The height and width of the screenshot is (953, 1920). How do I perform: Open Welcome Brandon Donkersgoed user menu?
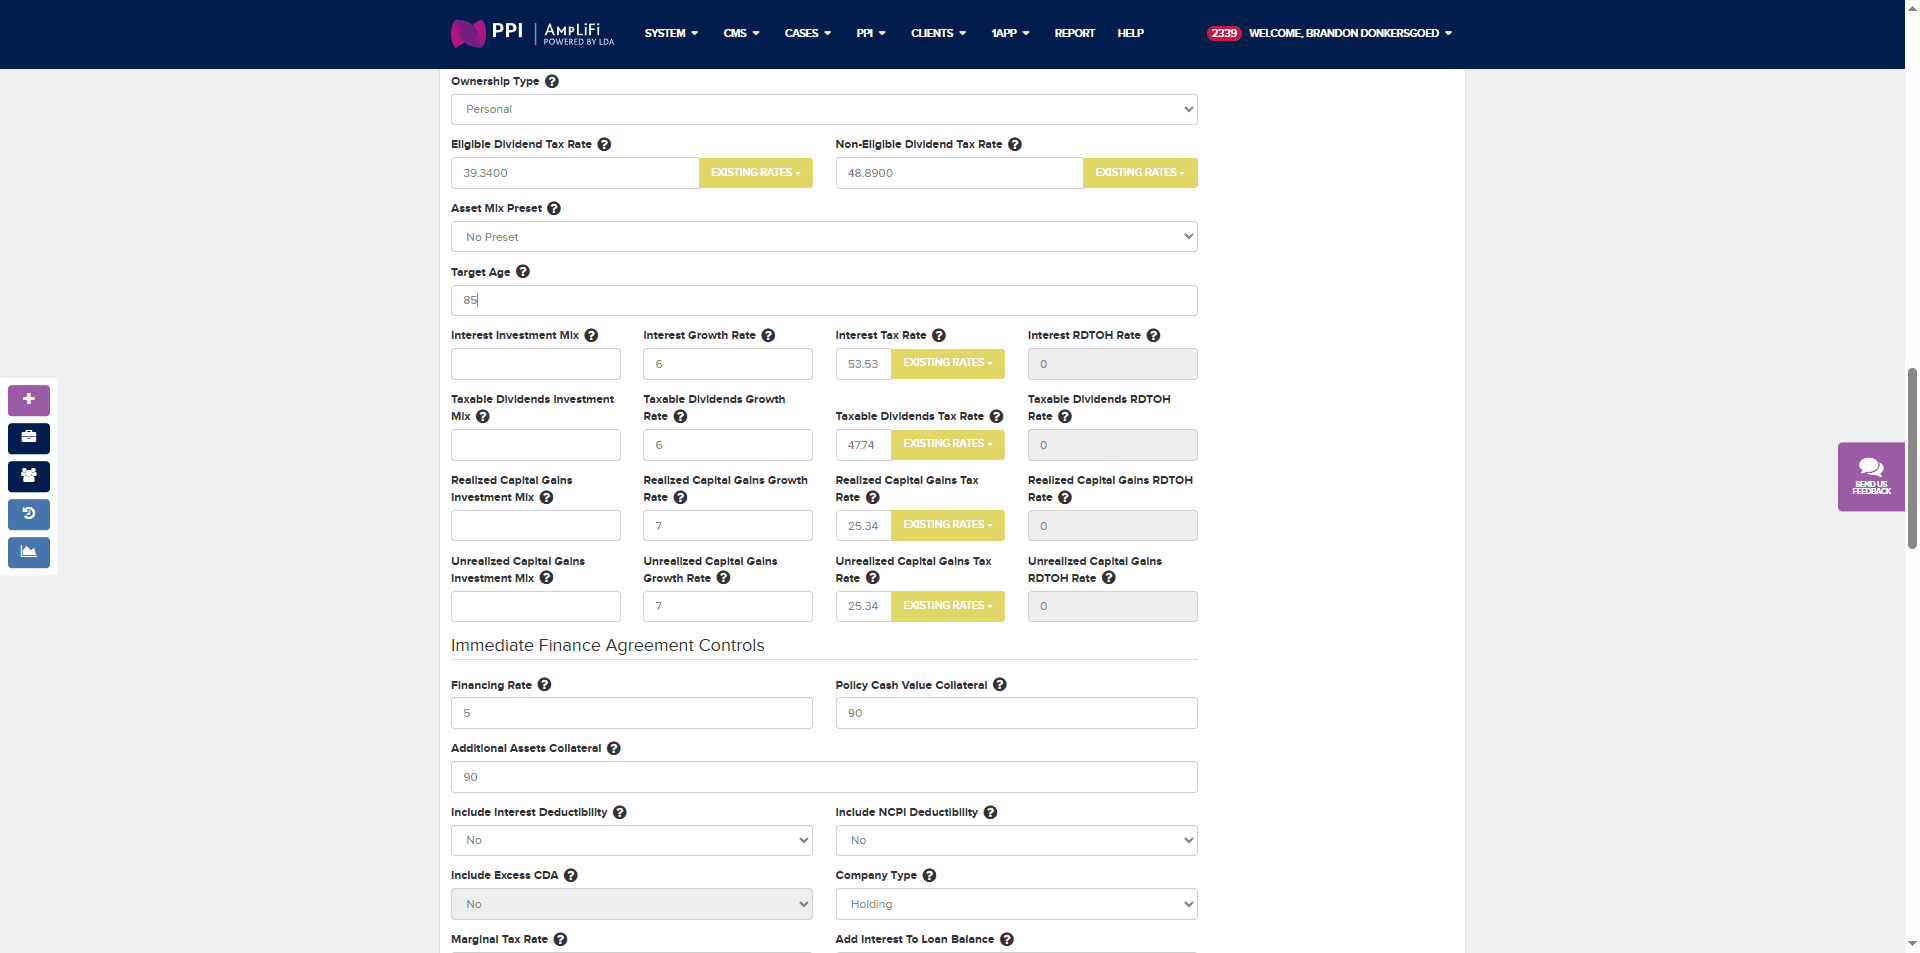[x=1350, y=33]
